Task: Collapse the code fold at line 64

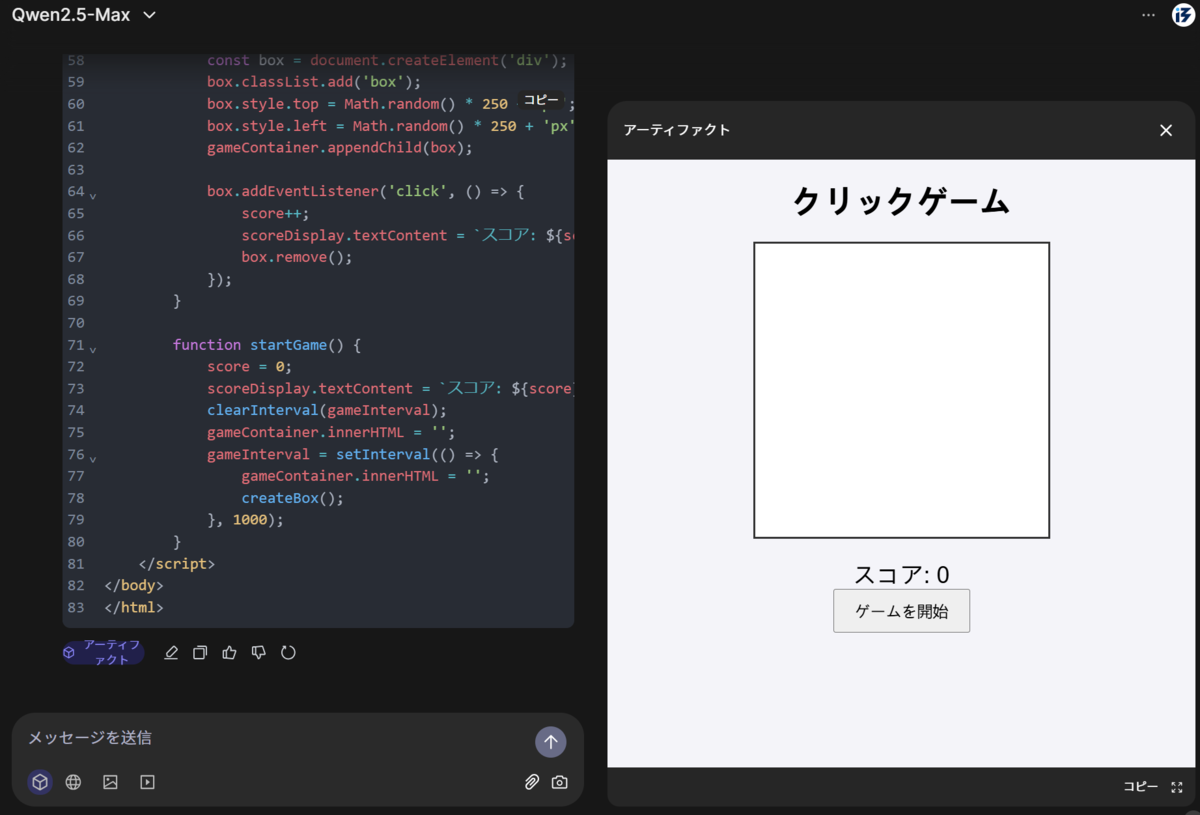Action: click(93, 194)
